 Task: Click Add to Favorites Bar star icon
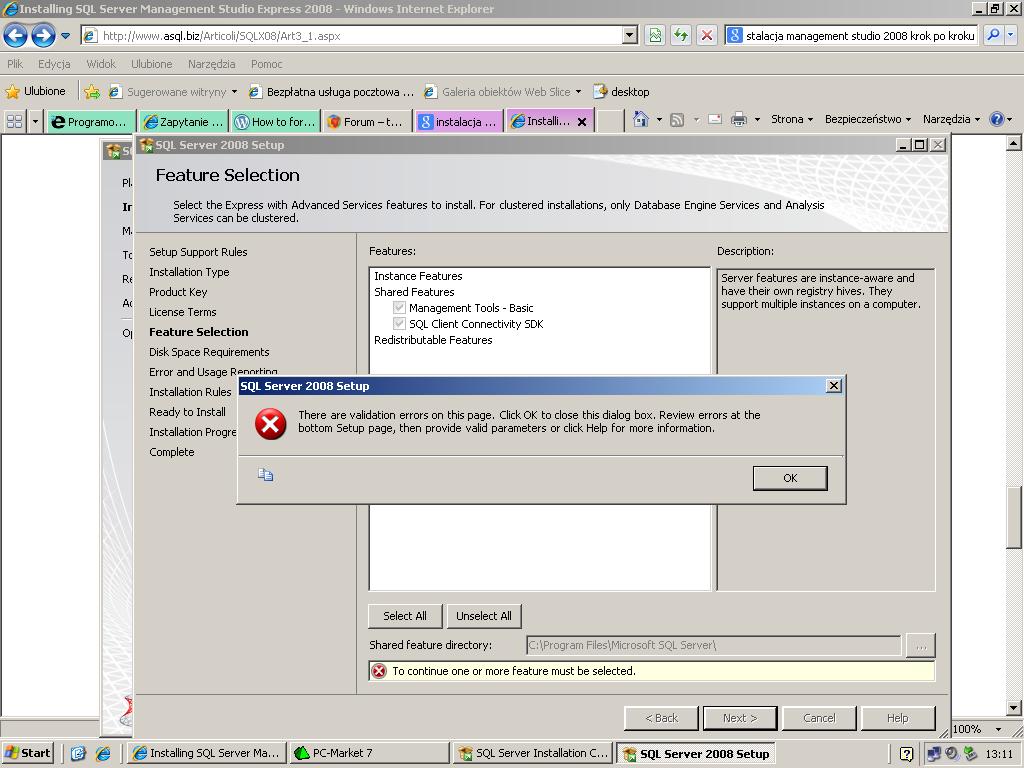click(92, 91)
